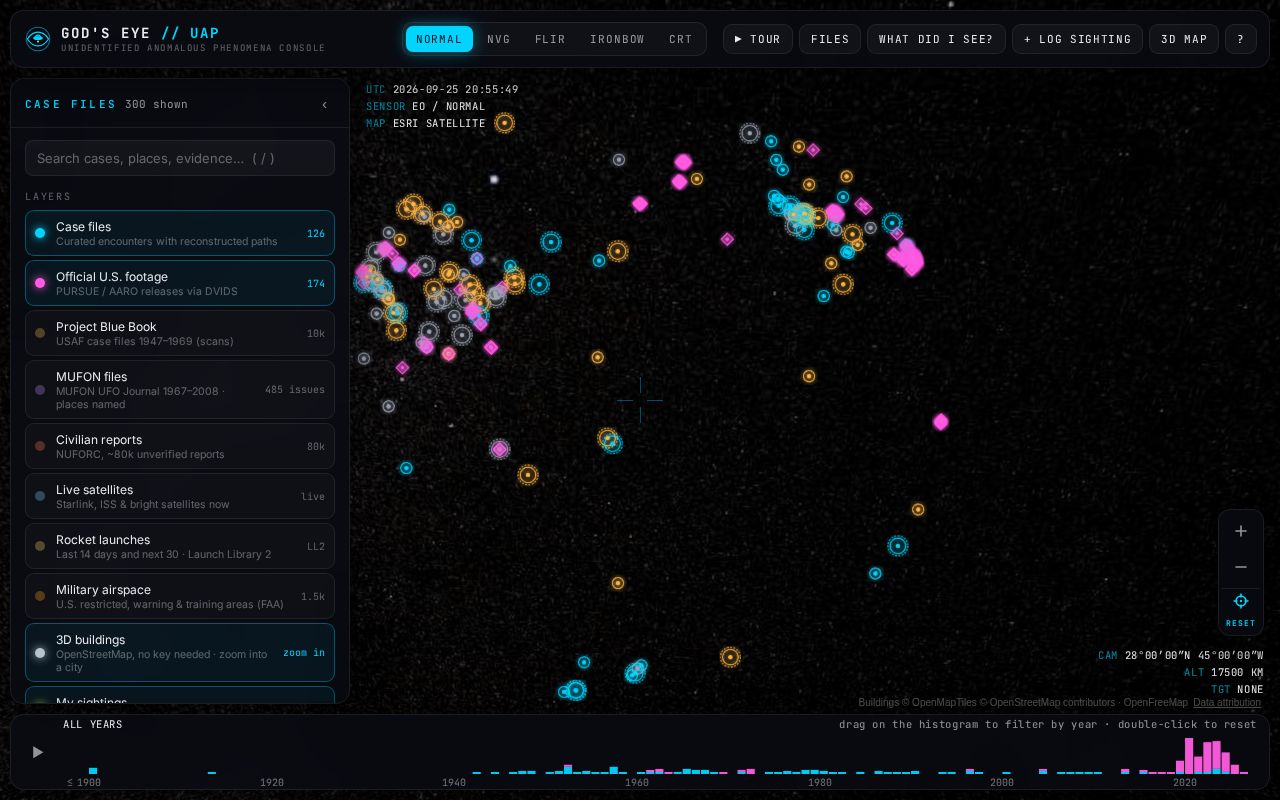This screenshot has height=800, width=1280.
Task: Toggle the 3D buildings layer
Action: (180, 653)
